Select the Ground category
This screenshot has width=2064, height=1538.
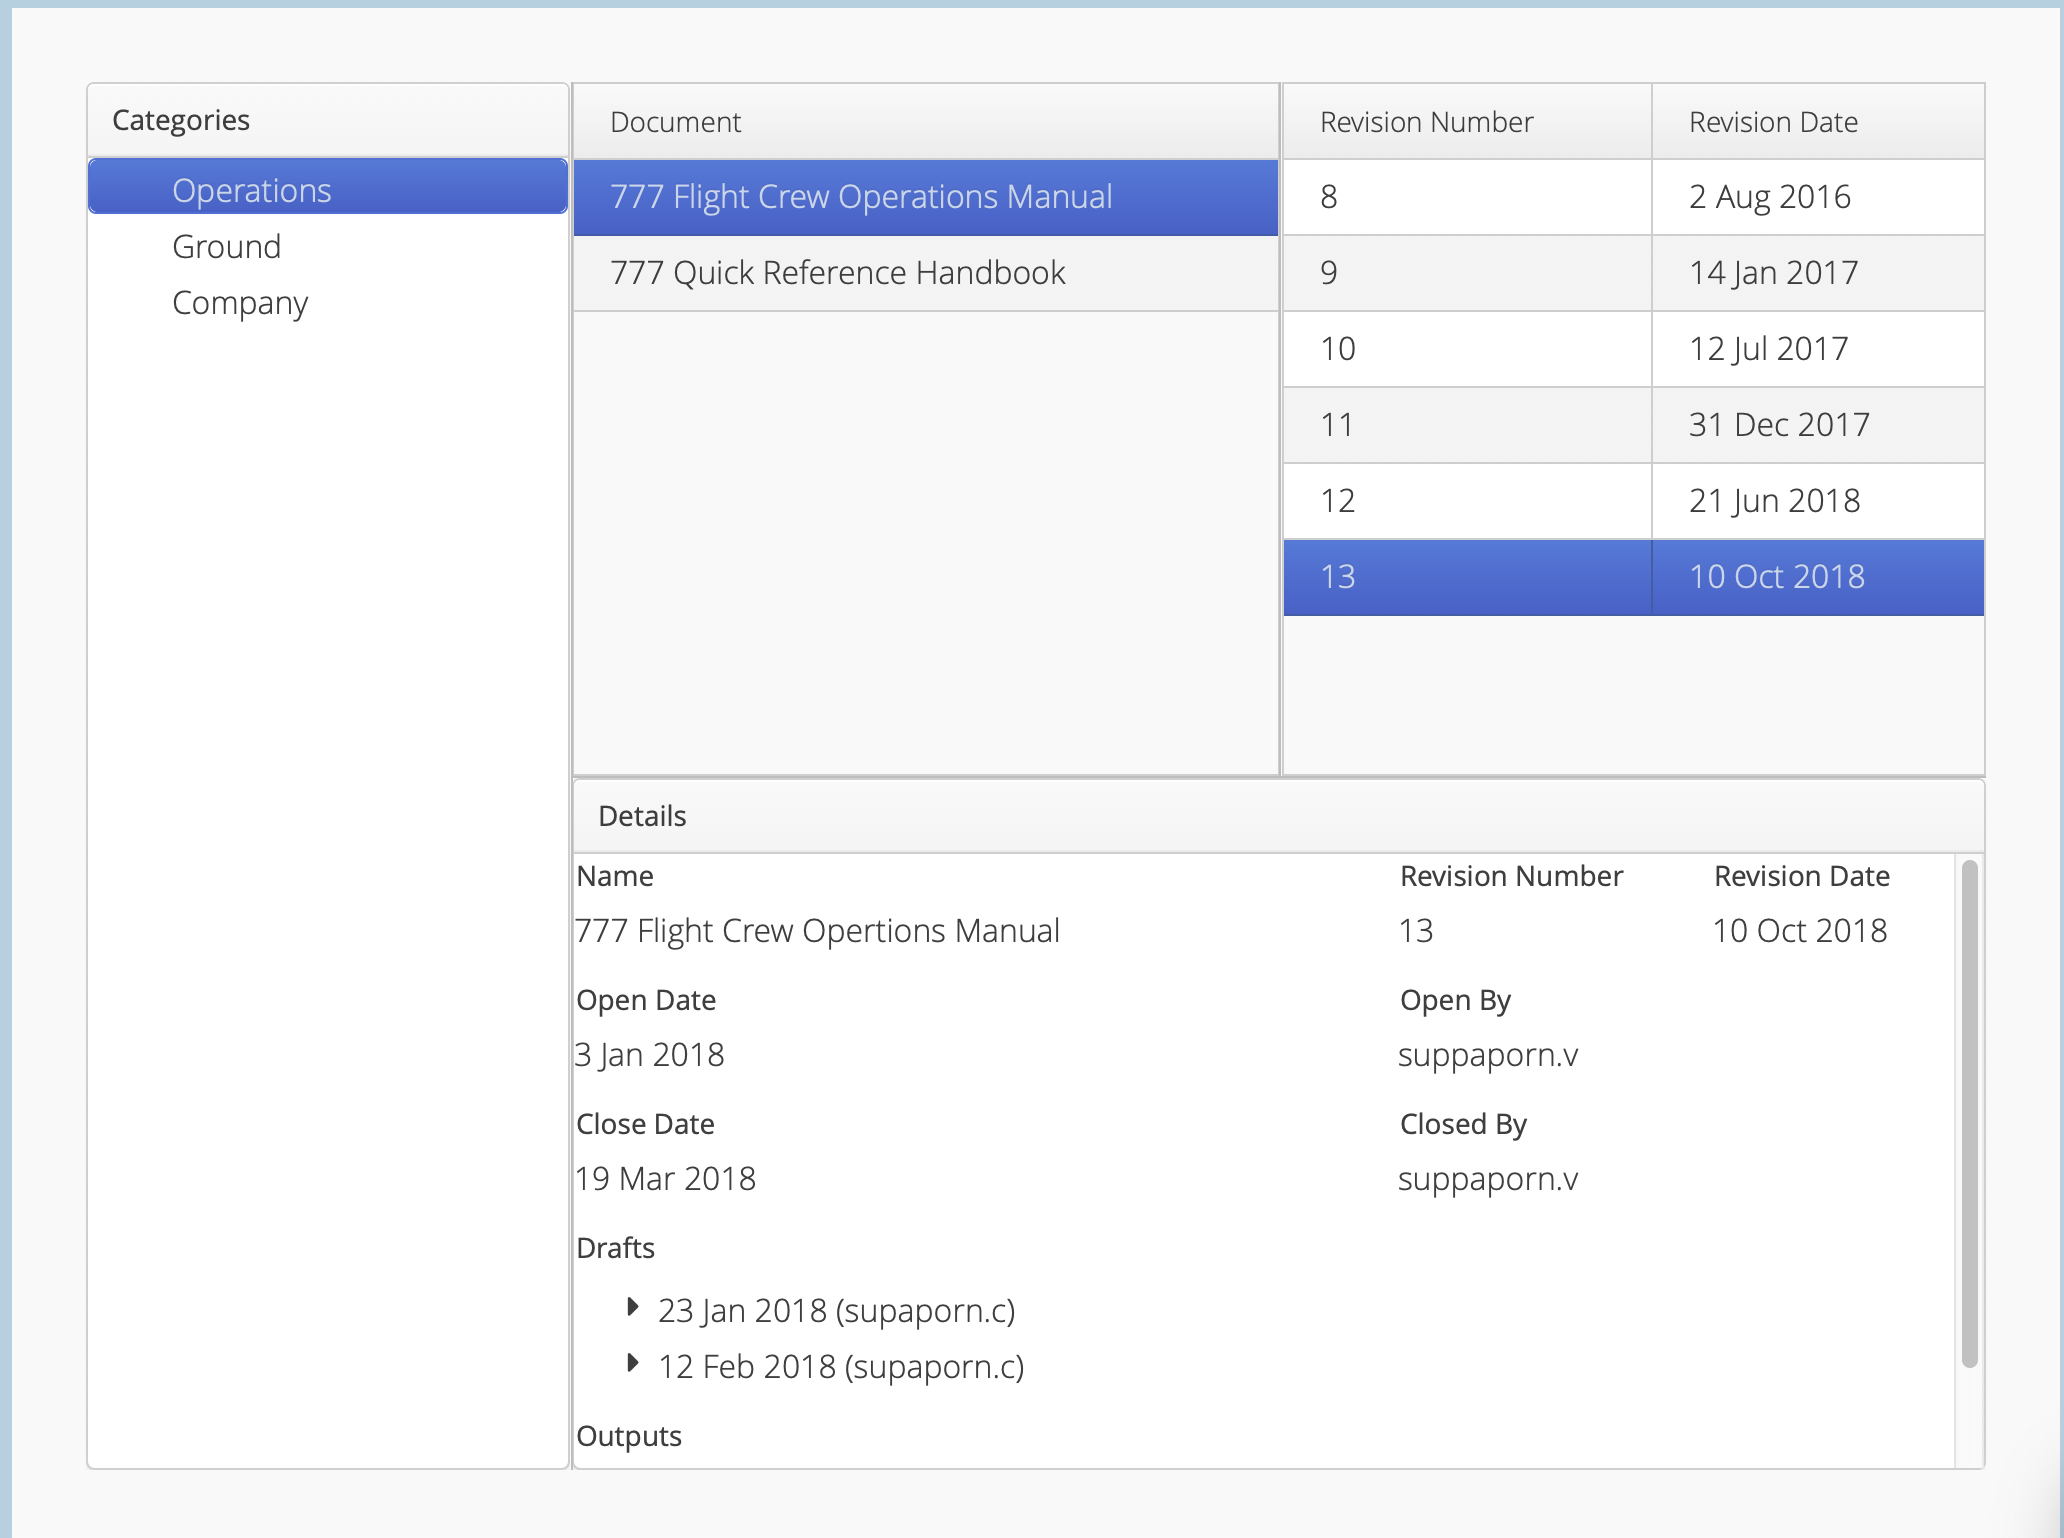(x=226, y=246)
